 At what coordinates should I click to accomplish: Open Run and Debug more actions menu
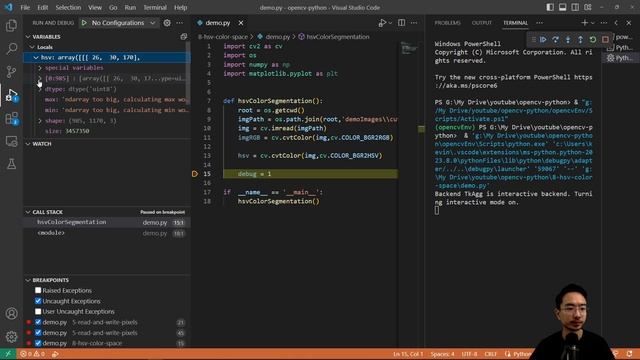click(x=180, y=23)
